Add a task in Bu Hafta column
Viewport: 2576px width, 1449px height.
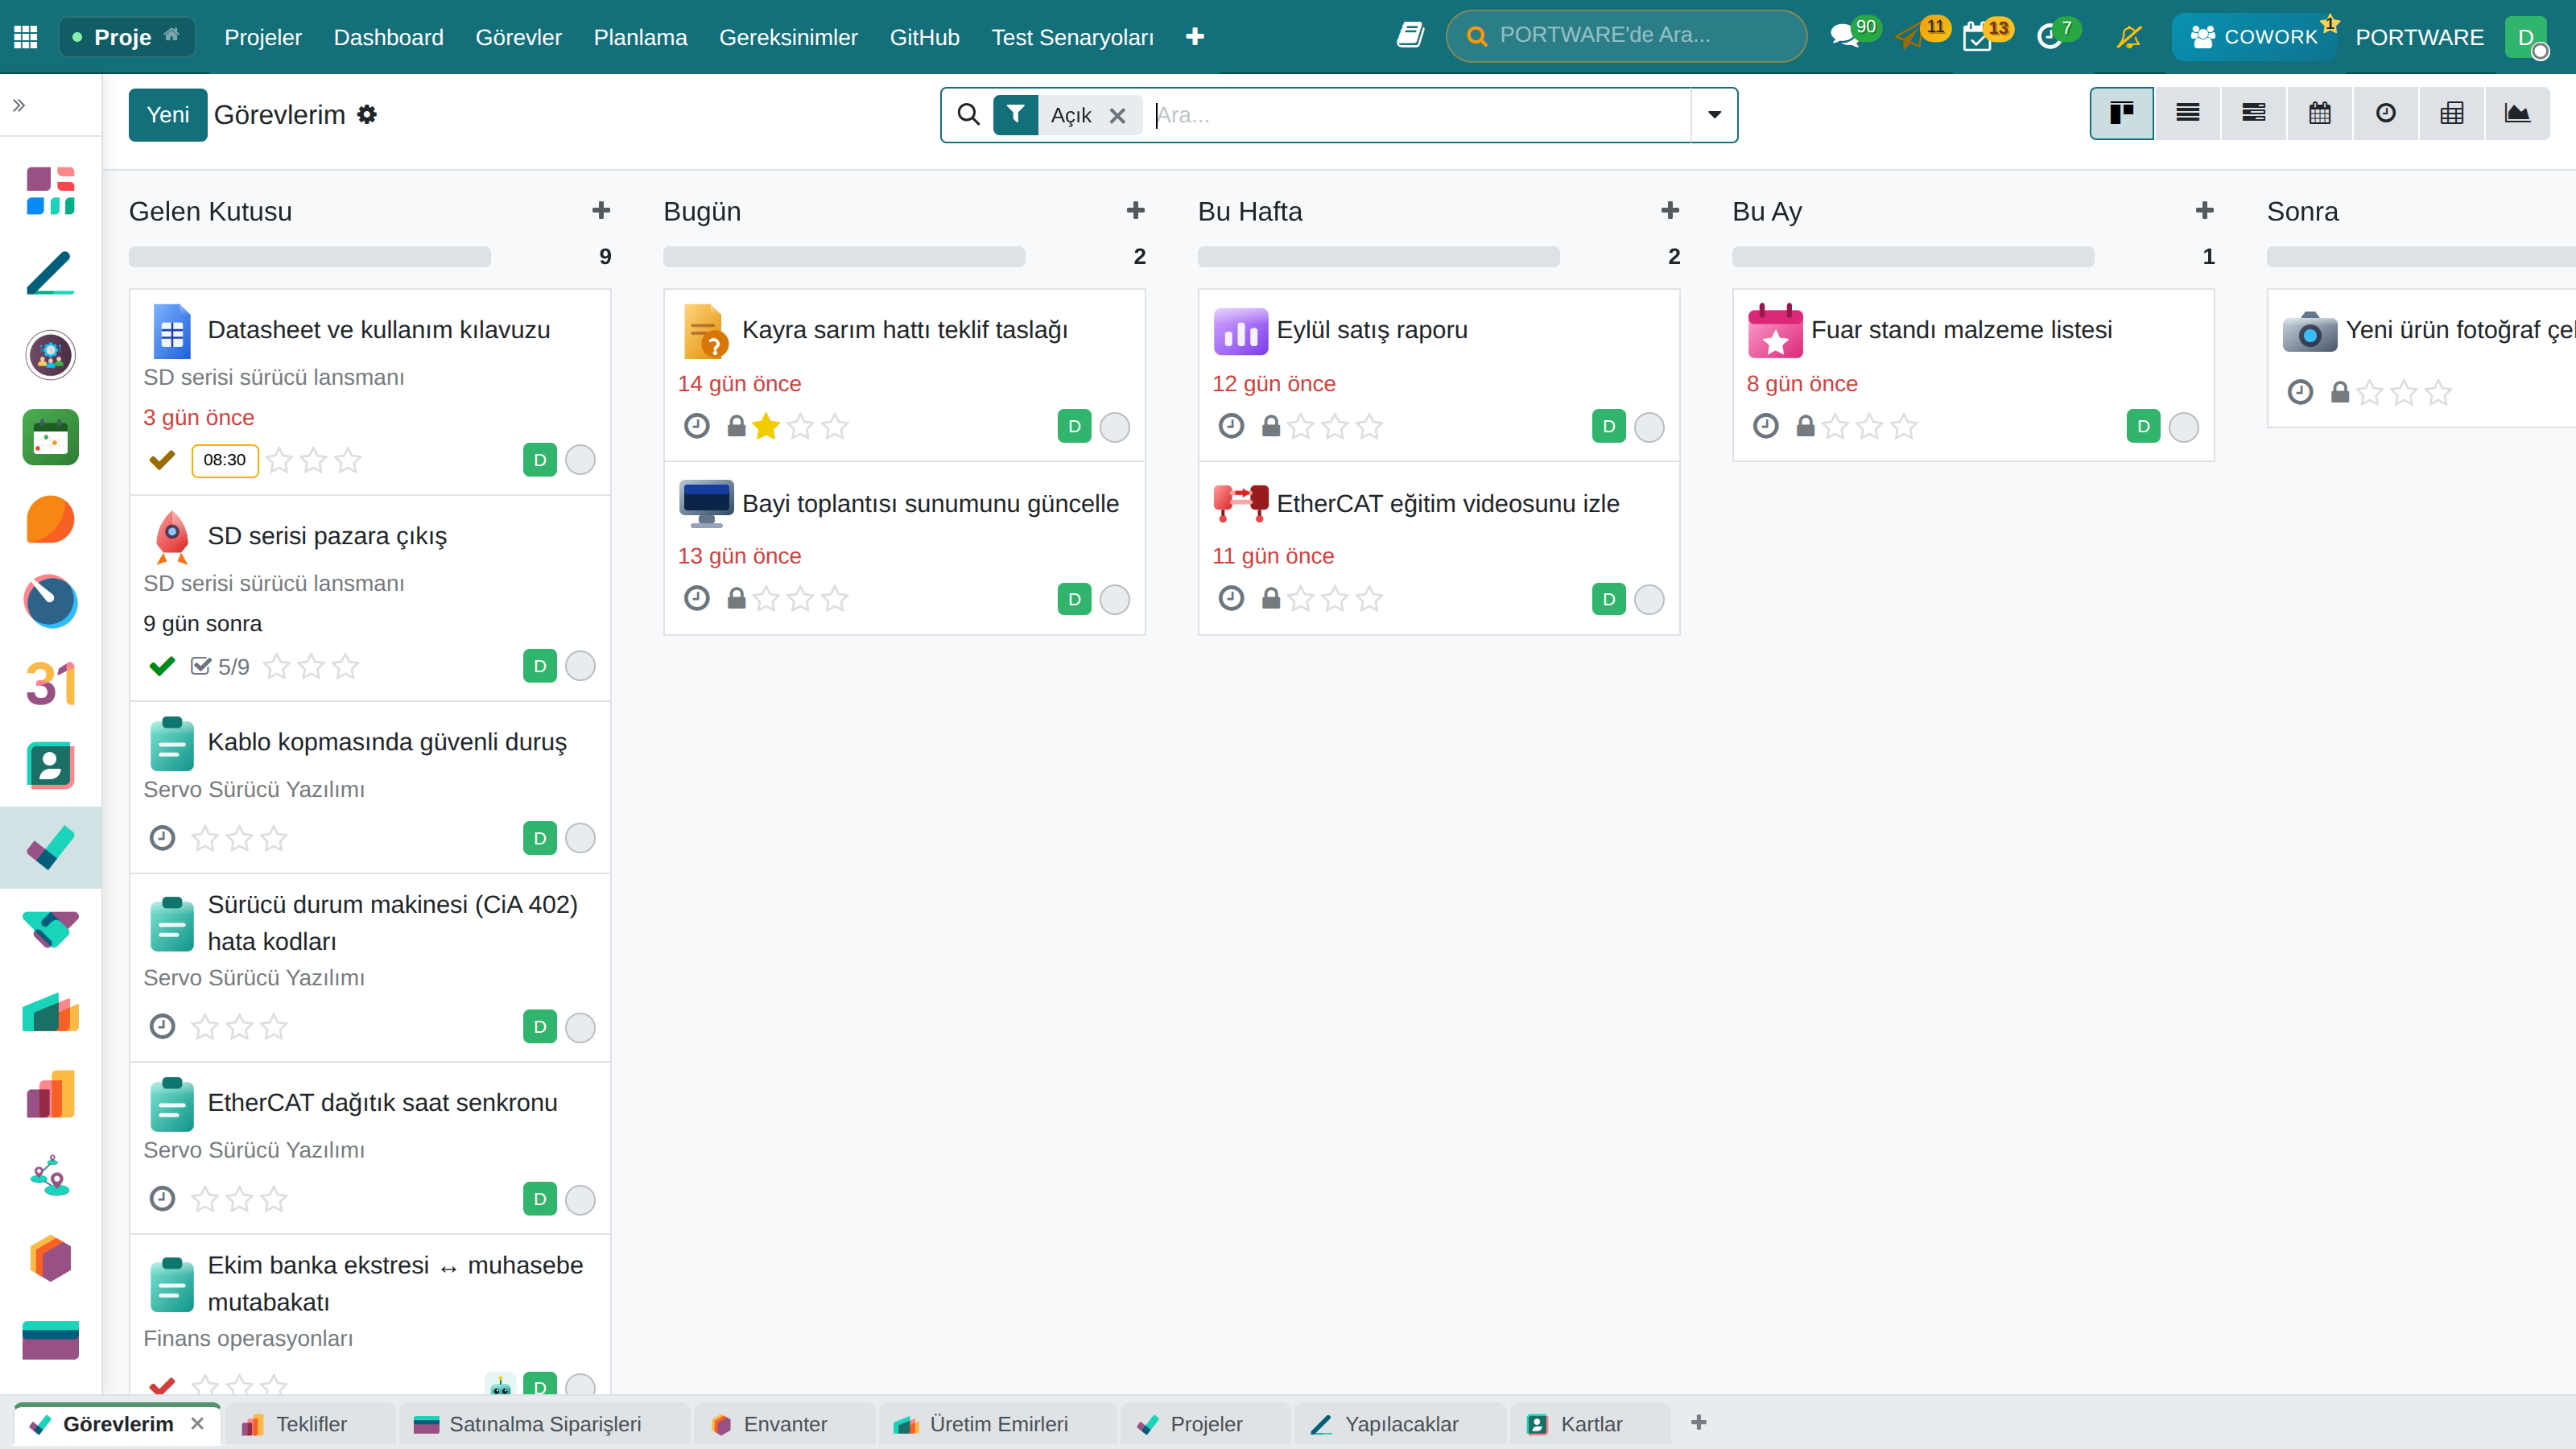(x=1670, y=210)
